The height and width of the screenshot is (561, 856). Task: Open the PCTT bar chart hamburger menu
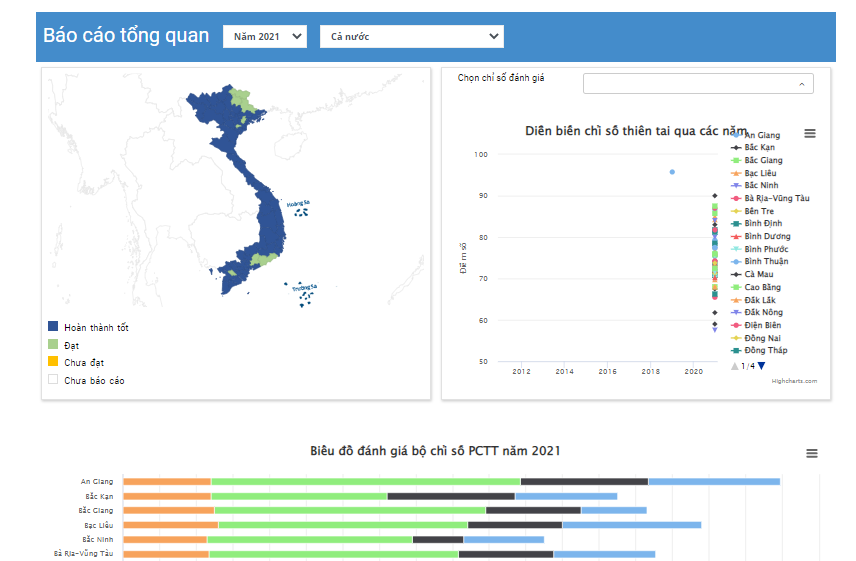(x=811, y=453)
